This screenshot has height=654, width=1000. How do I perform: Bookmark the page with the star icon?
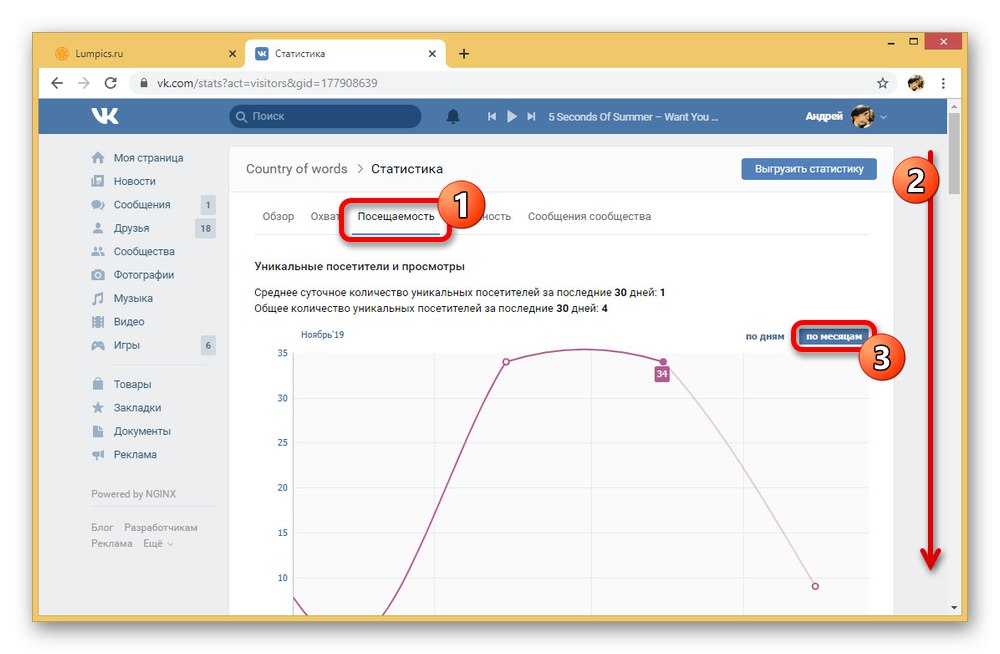pos(883,83)
